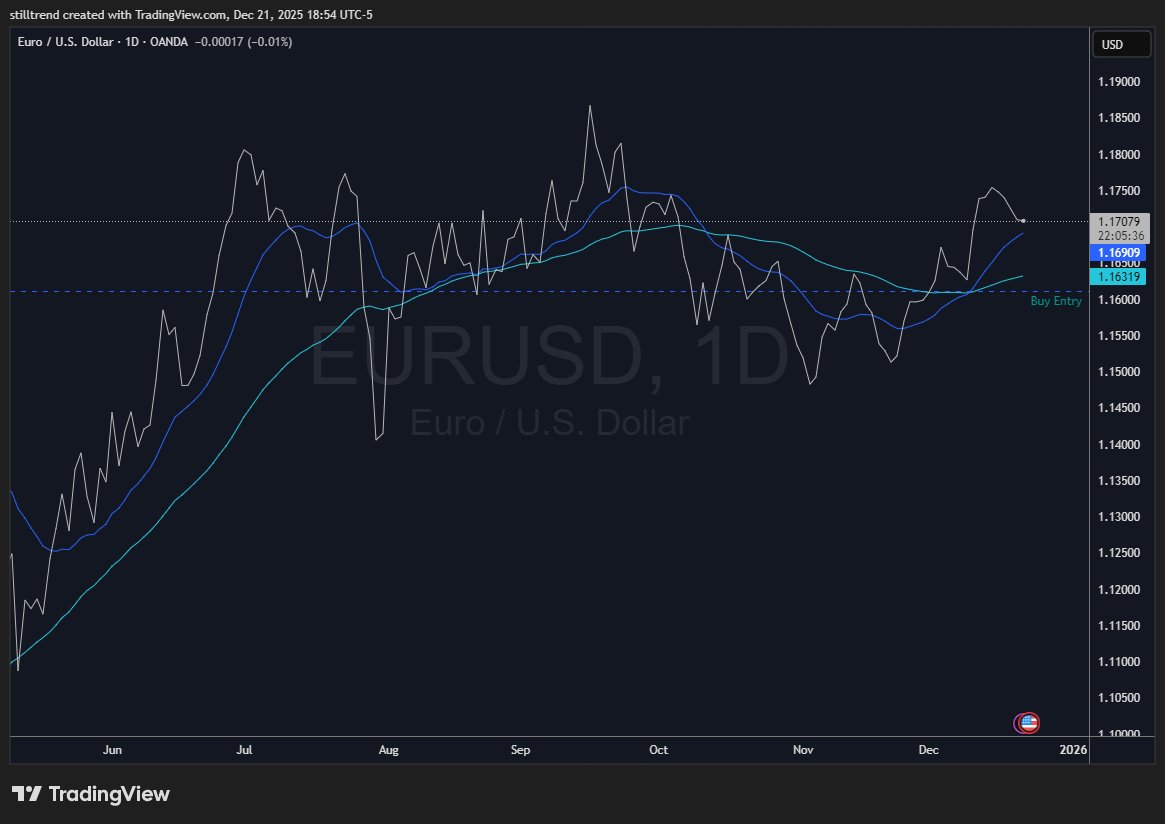The height and width of the screenshot is (824, 1165).
Task: Click the 'OANDA' source label
Action: tap(169, 42)
